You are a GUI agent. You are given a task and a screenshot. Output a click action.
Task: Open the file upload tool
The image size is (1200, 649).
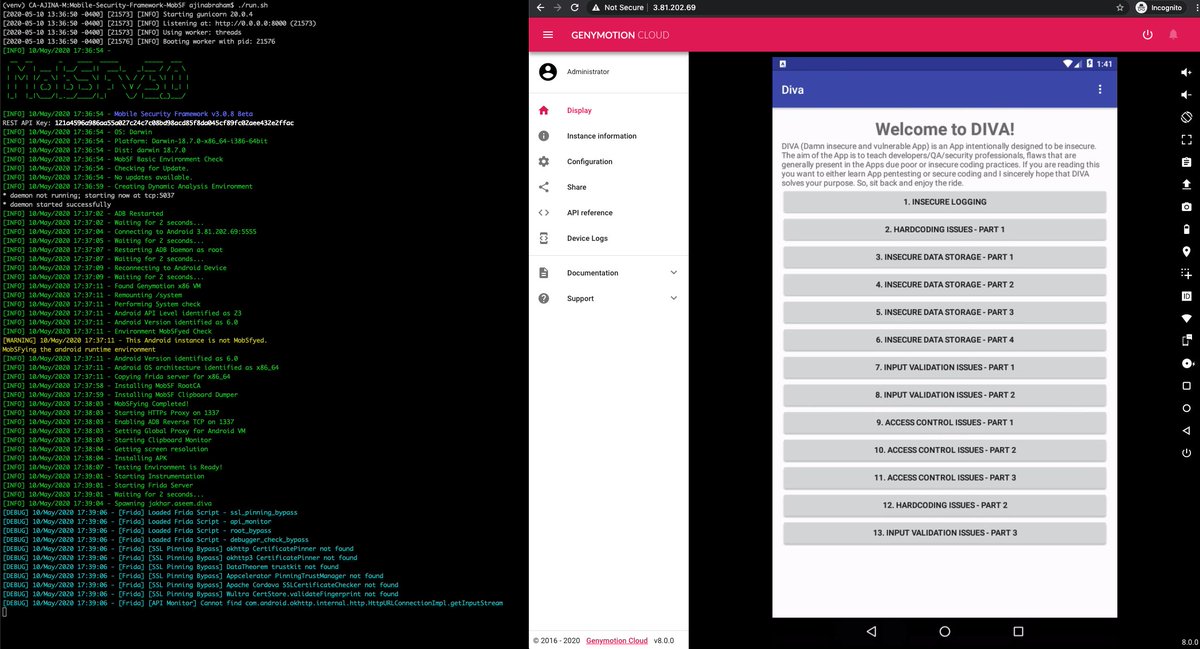[1186, 184]
